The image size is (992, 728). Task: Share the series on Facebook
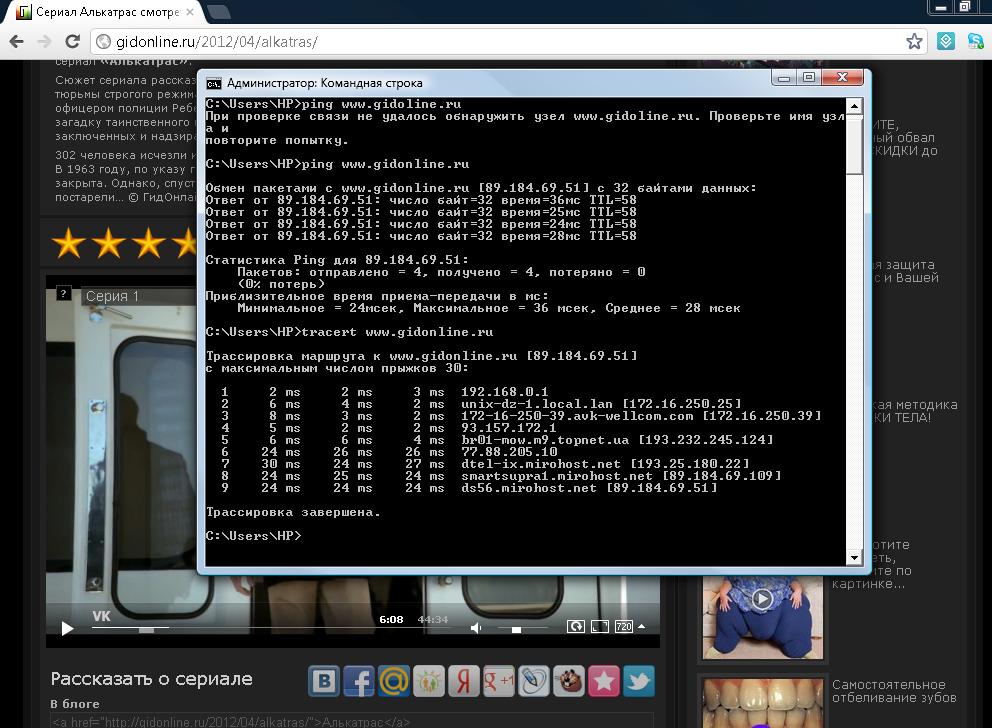359,681
